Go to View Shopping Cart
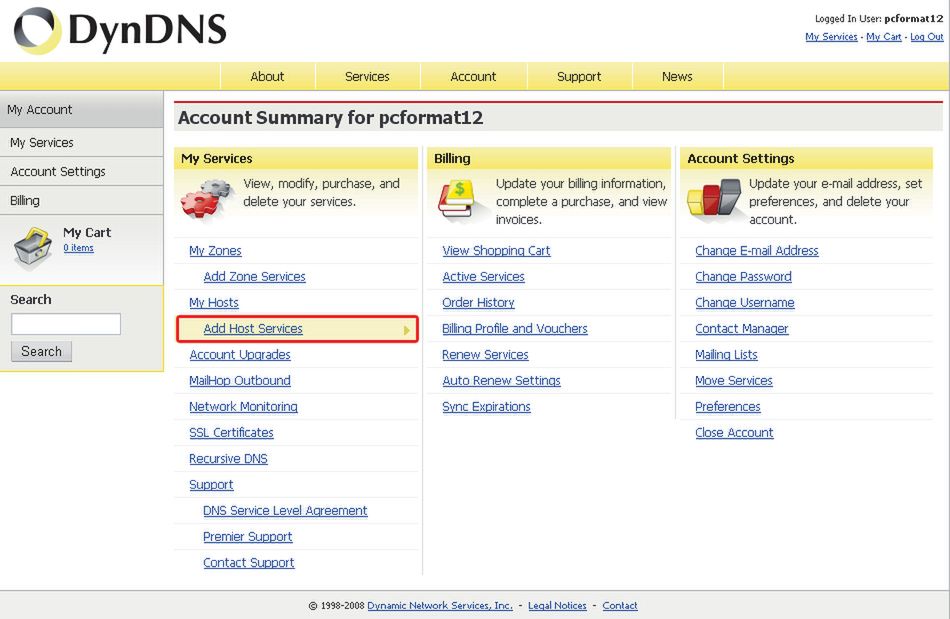Screen dimensions: 950x619 [x=496, y=251]
